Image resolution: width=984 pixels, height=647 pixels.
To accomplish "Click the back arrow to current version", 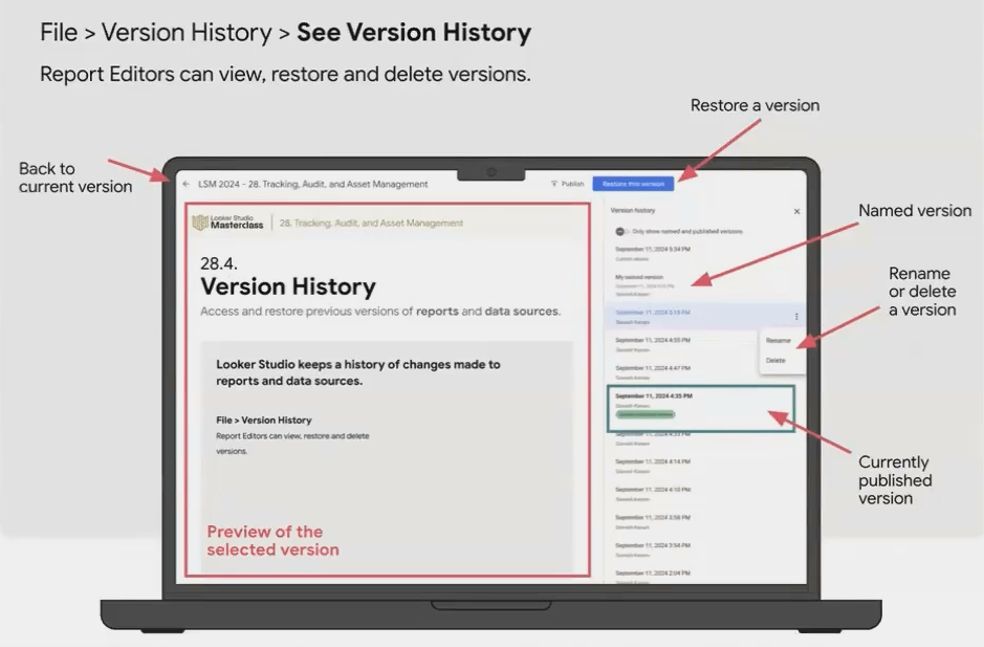I will click(x=186, y=184).
